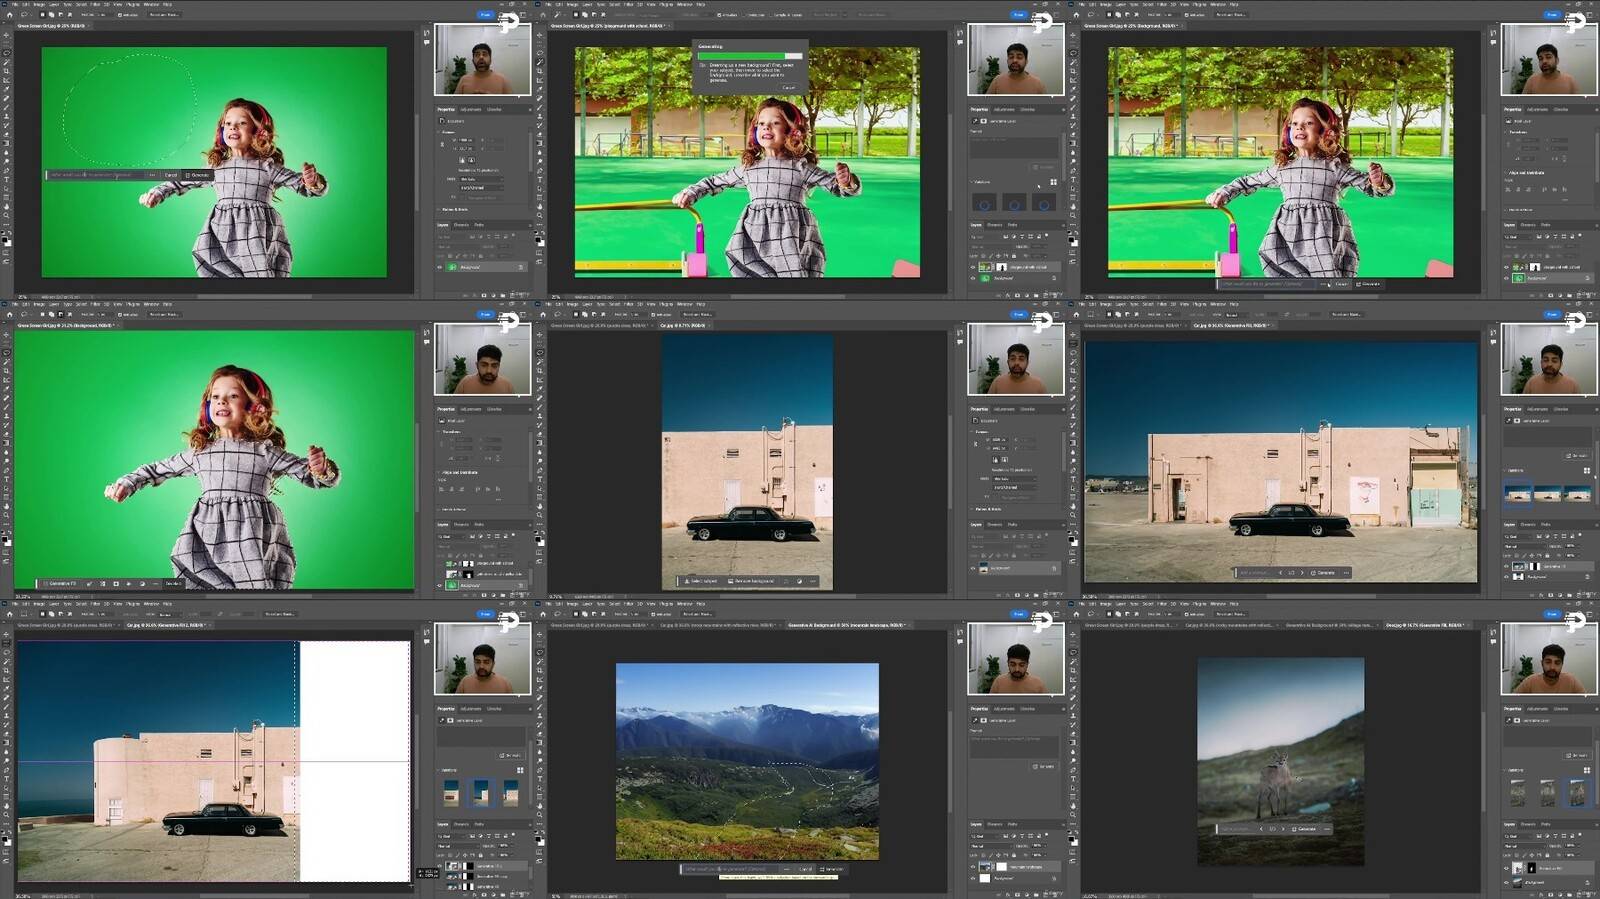Select the Move tool in the lasso-selection girl window
Viewport: 1600px width, 899px height.
pos(6,35)
